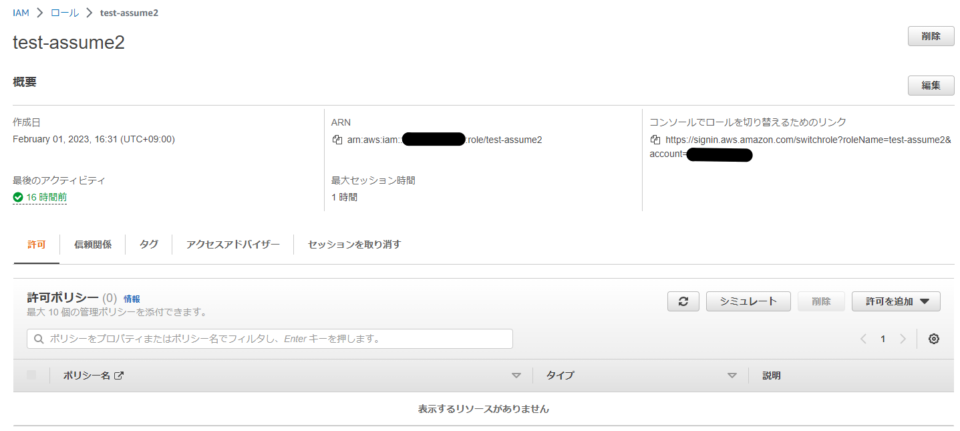Switch to the 信頼関係 tab
Viewport: 960px width, 431px height.
click(93, 245)
